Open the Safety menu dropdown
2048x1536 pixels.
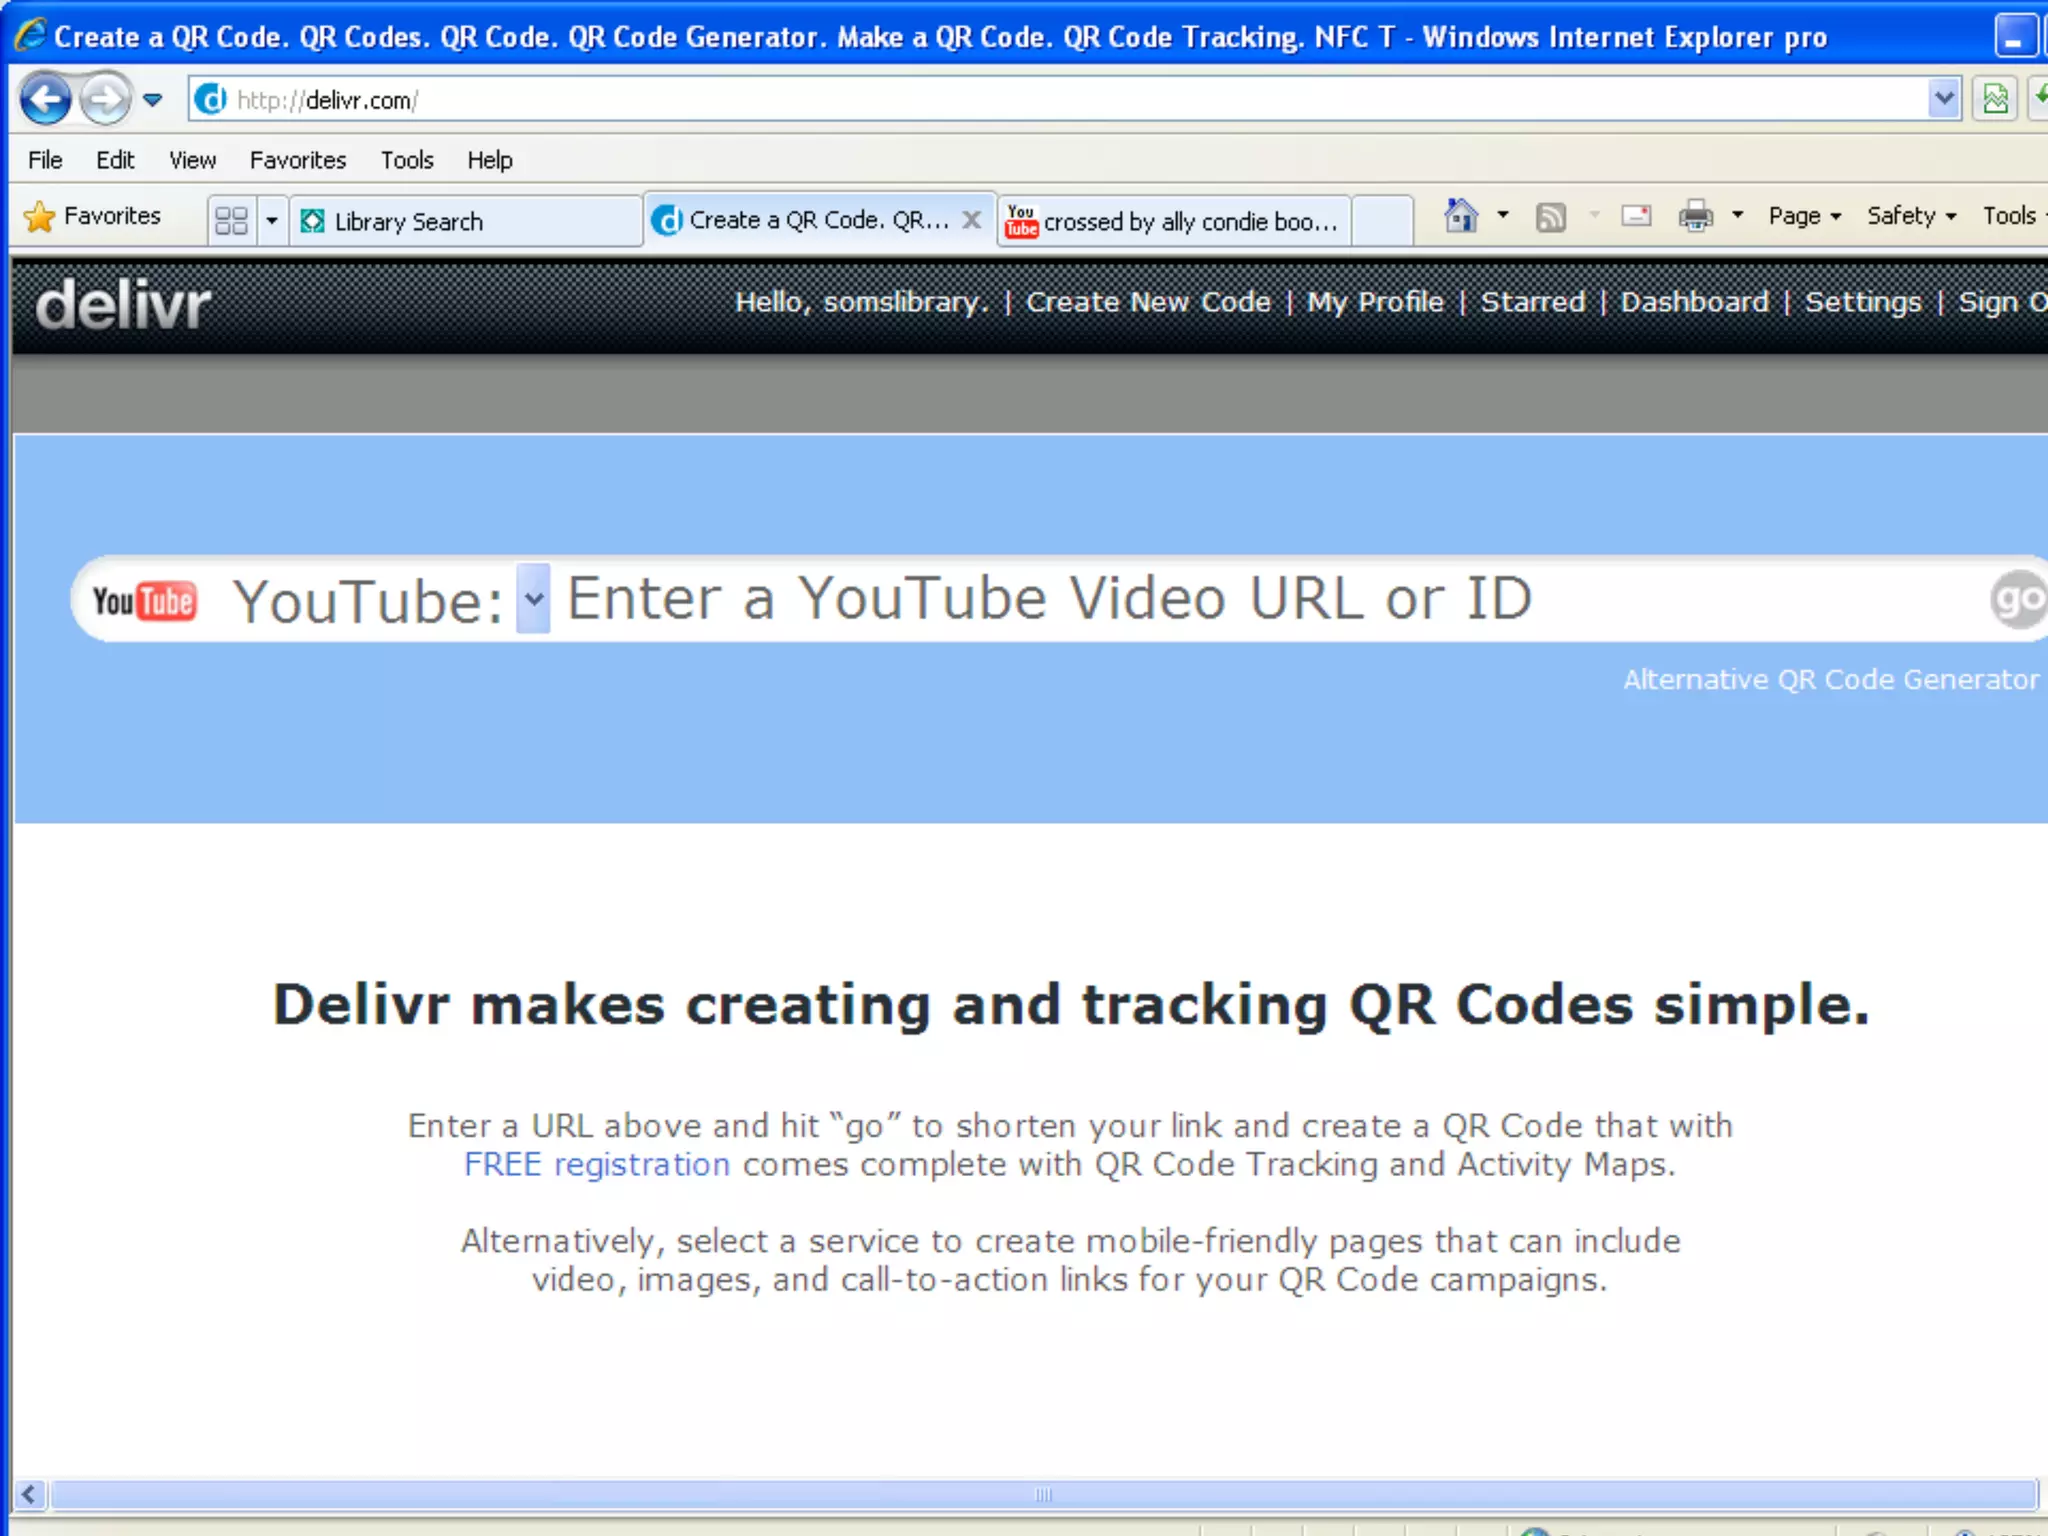point(1911,216)
